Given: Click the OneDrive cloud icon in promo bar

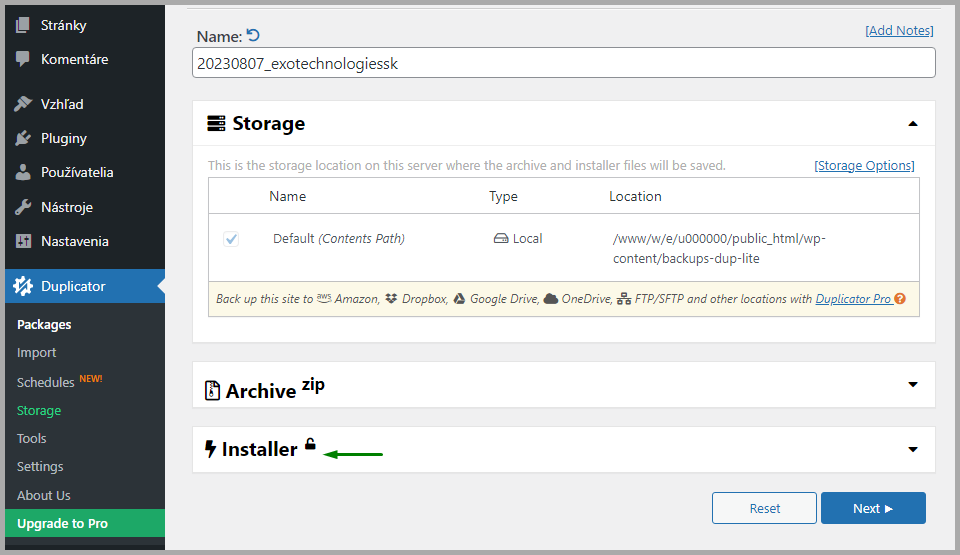Looking at the screenshot, I should tap(551, 298).
